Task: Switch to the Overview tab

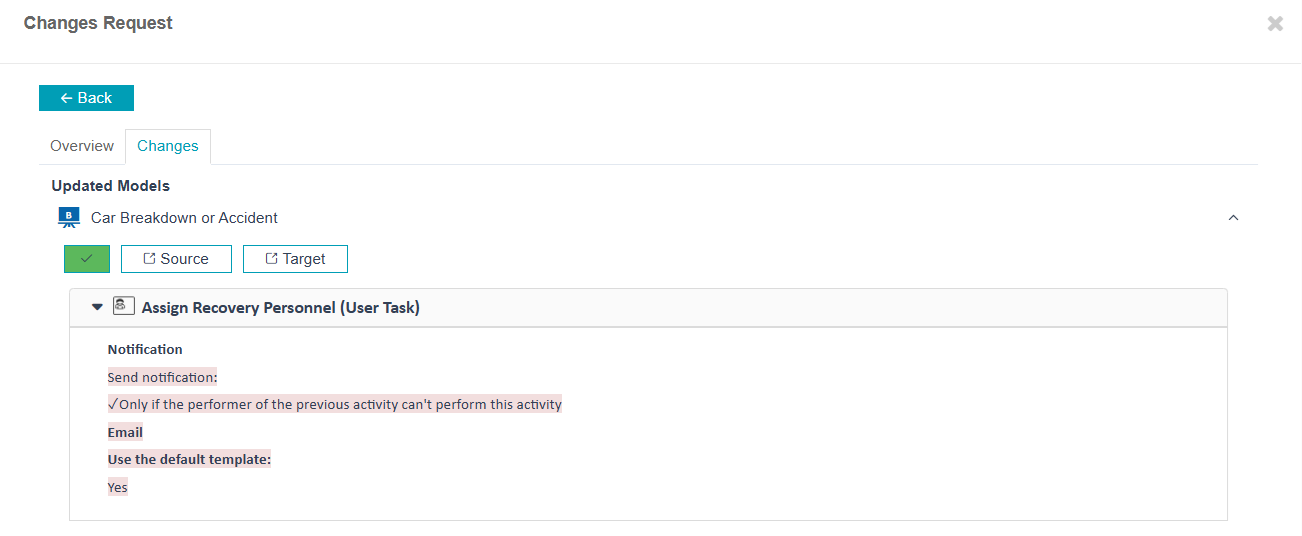Action: coord(82,146)
